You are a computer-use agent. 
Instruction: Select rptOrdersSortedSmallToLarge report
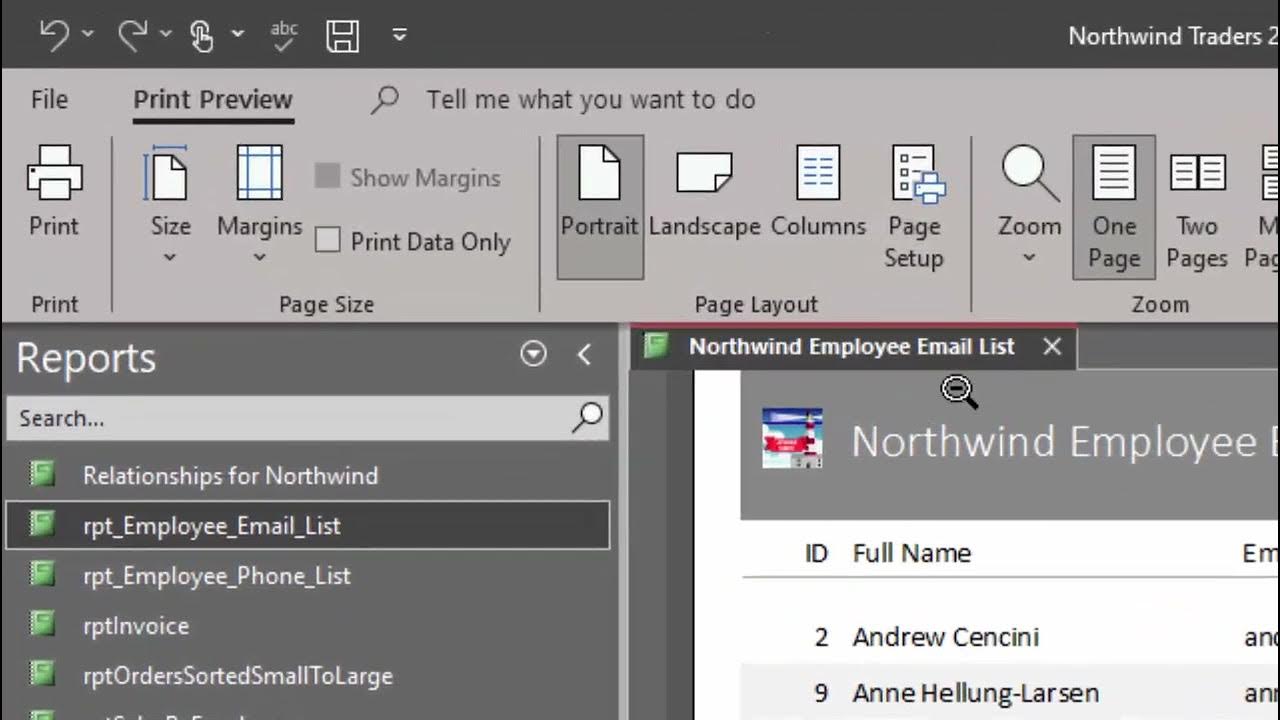(x=308, y=675)
